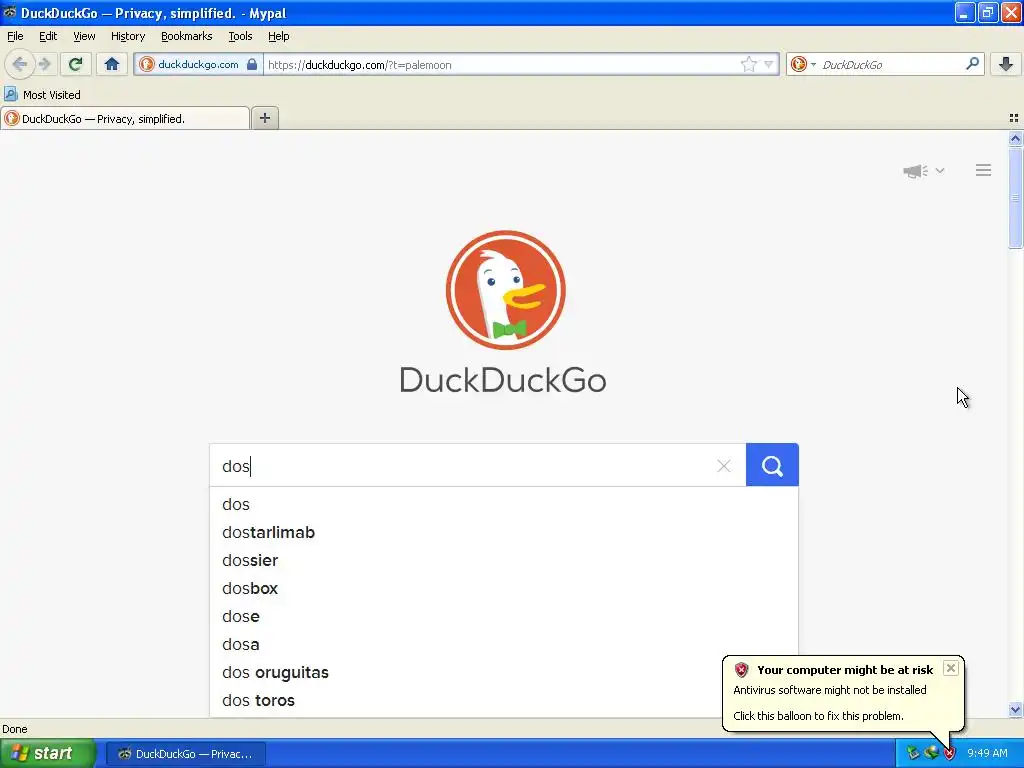Open the DuckDuckGo megaphone announcements icon
Viewport: 1024px width, 768px height.
coord(915,171)
